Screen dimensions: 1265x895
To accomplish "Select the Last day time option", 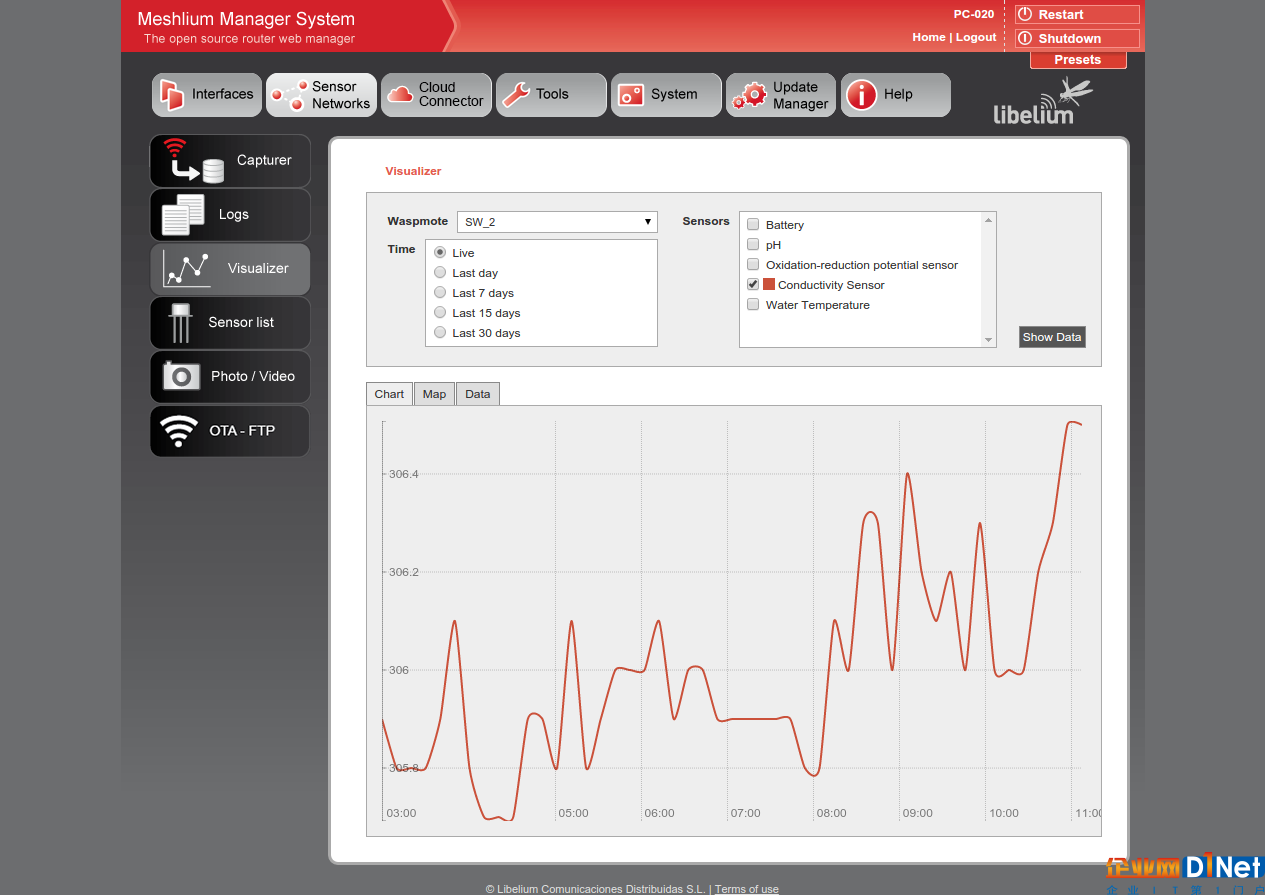I will (x=440, y=272).
